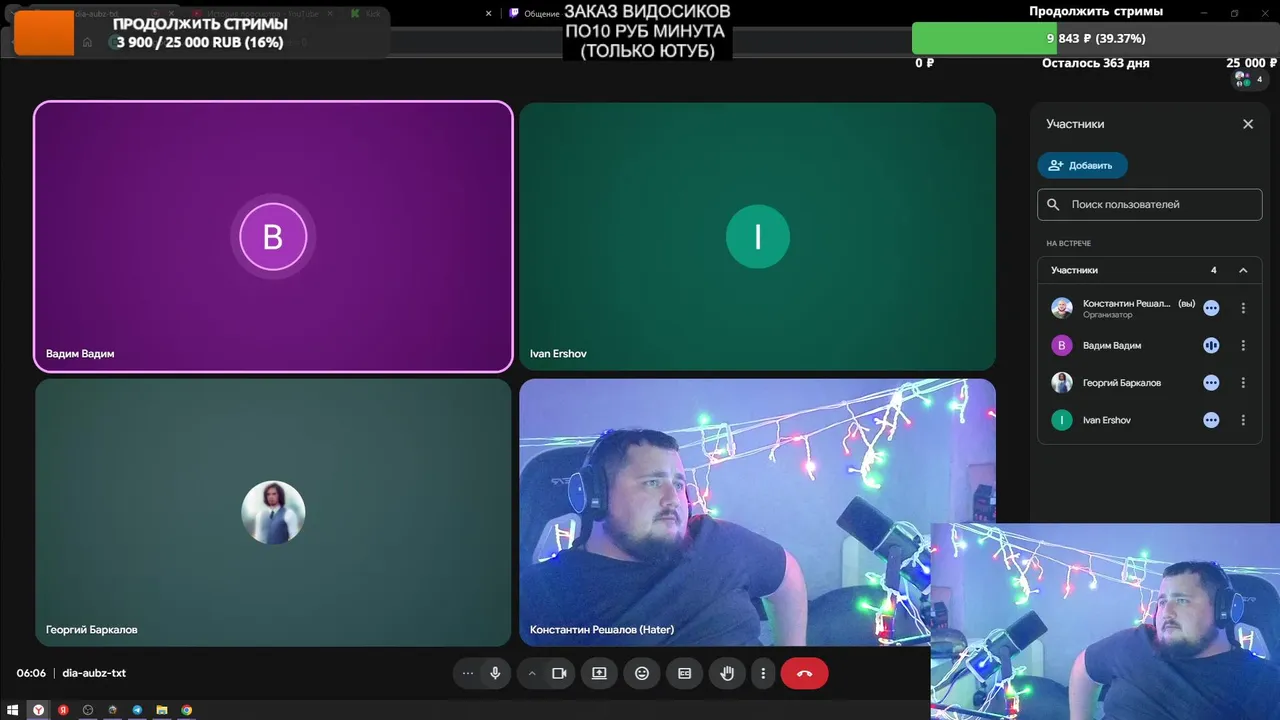Click the Вадим Вадим name in participants list

pos(1112,345)
